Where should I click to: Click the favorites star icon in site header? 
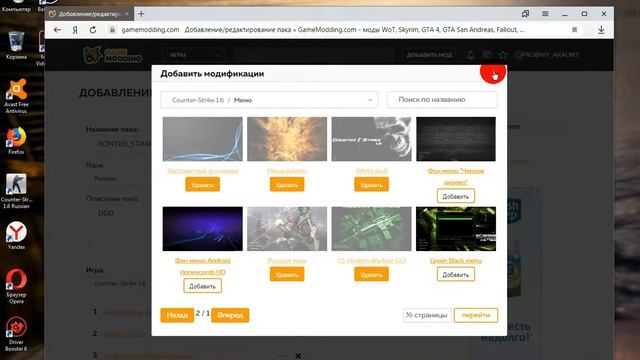pyautogui.click(x=503, y=55)
